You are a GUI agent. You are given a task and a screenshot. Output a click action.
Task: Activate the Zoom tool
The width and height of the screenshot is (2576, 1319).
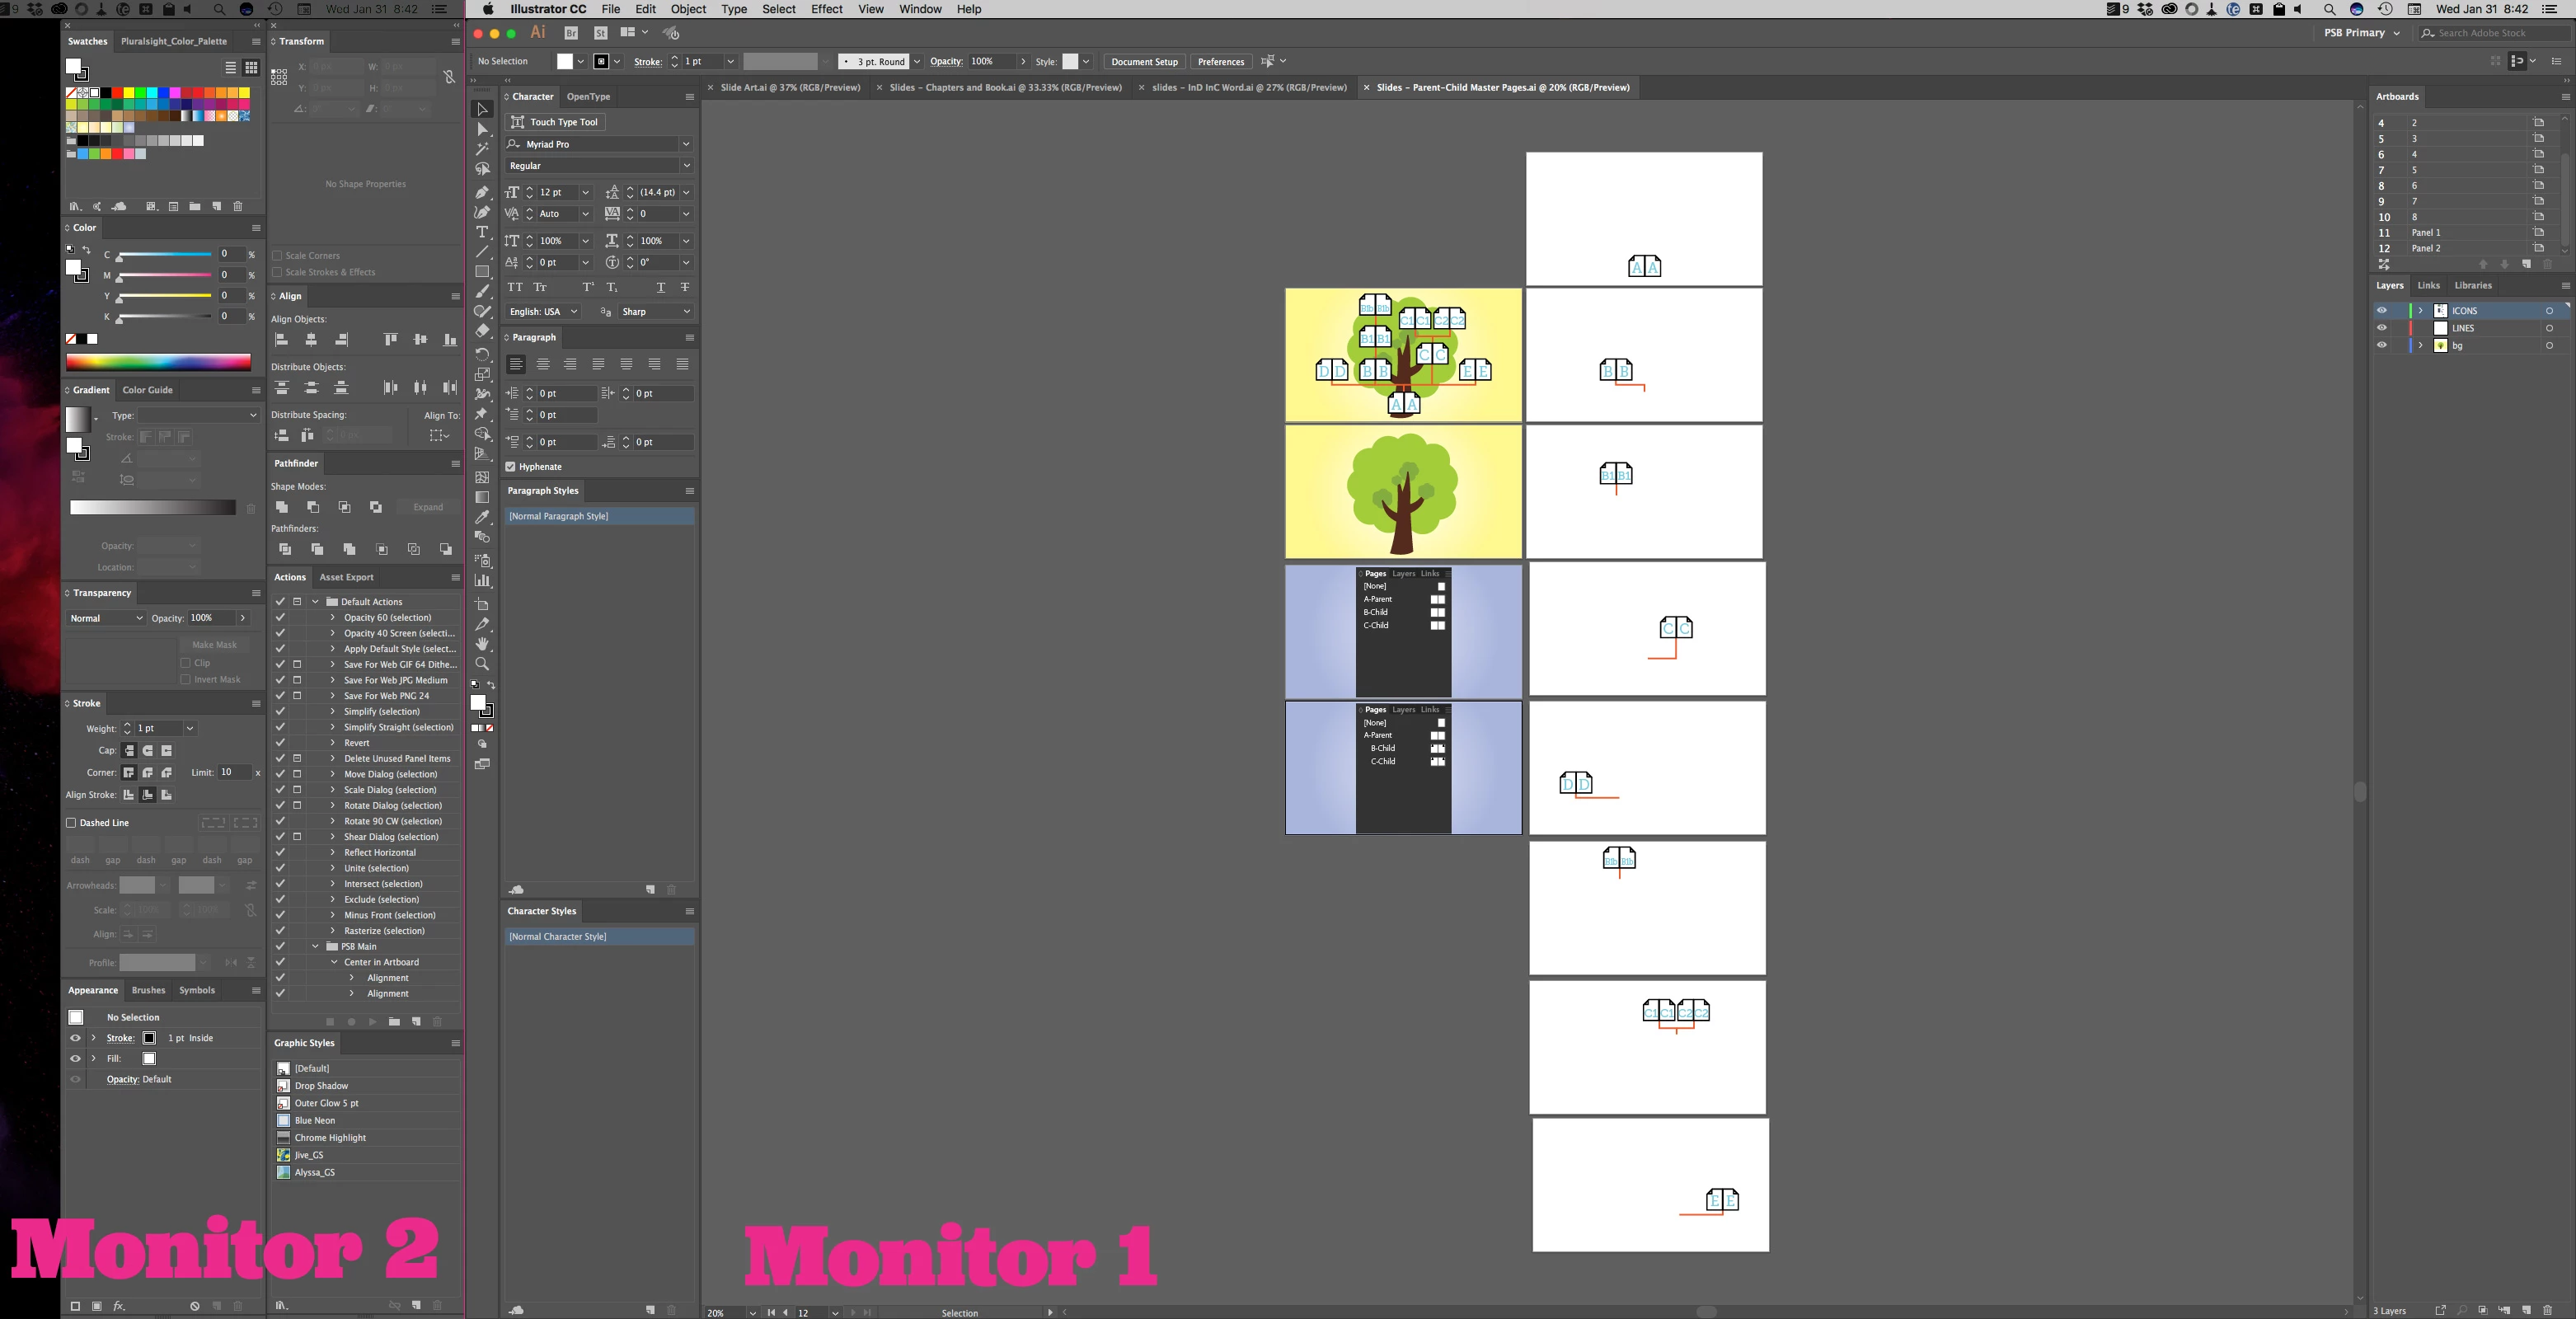coord(482,663)
